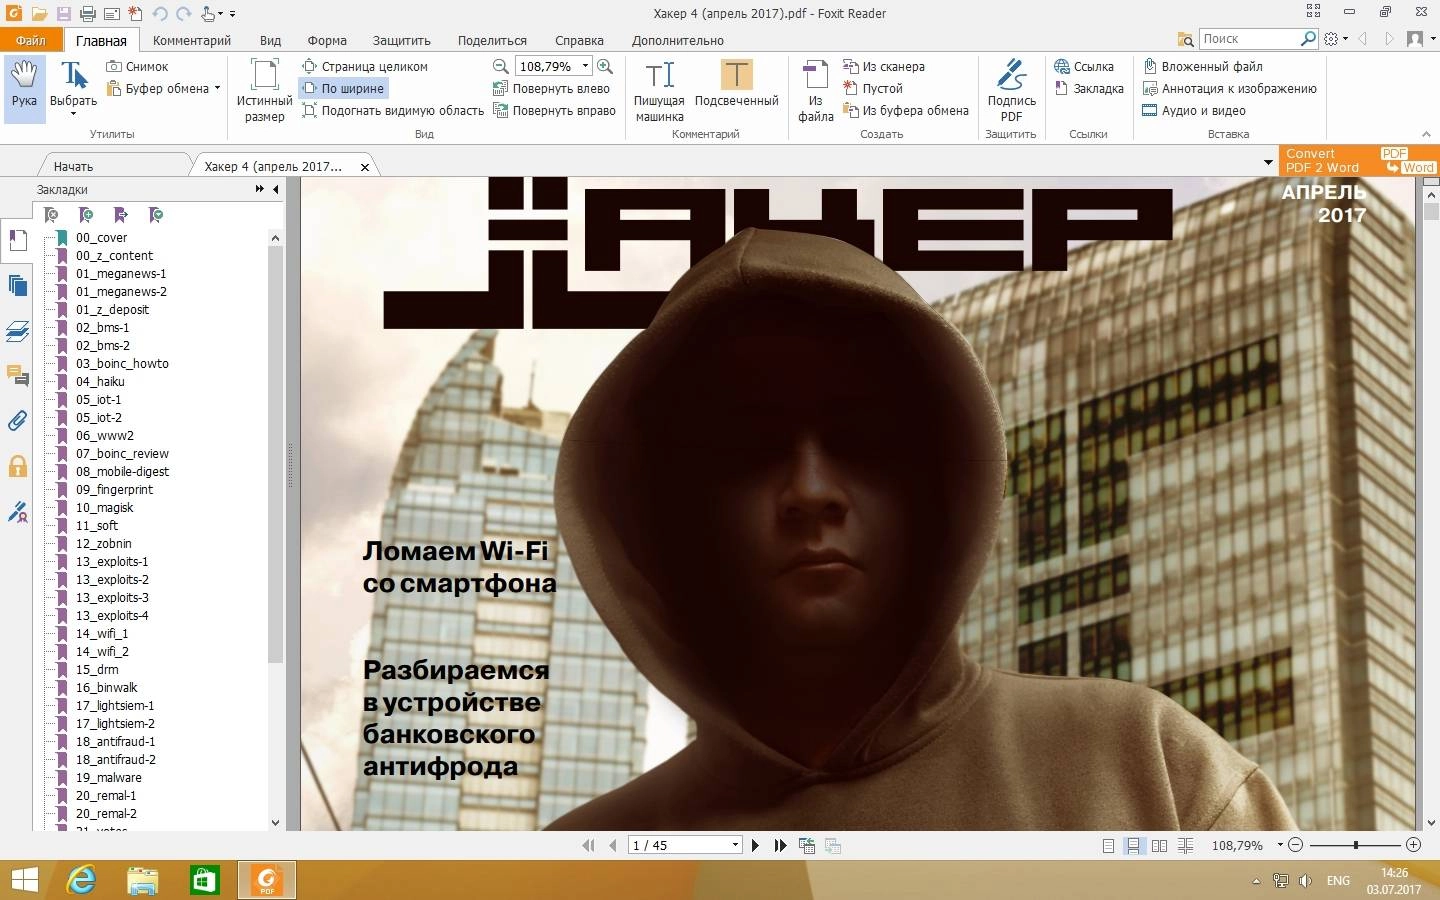1440x900 pixels.
Task: Click zoom slider plus button
Action: [1413, 845]
